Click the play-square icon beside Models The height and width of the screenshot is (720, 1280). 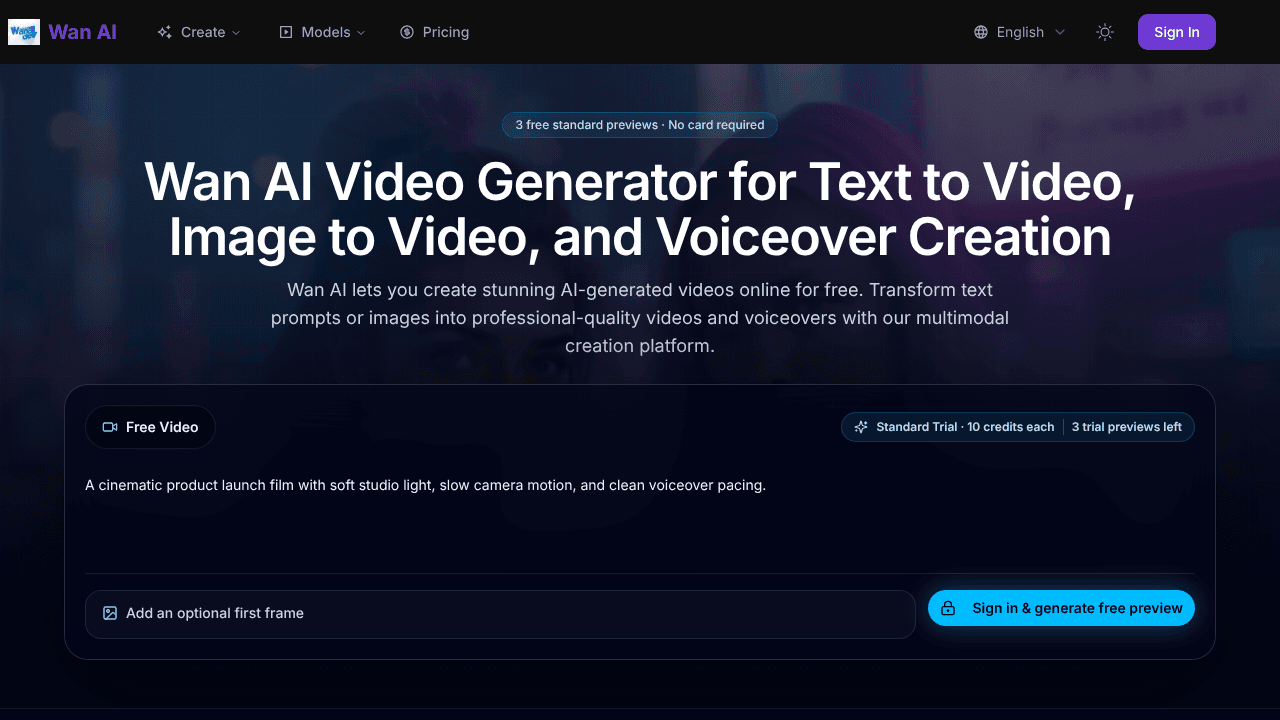point(286,32)
